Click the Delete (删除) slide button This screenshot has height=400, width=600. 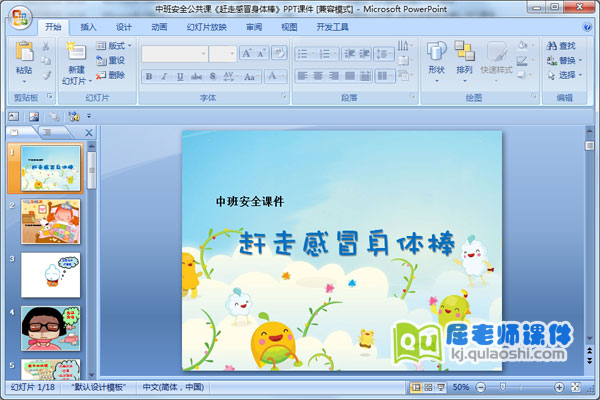[x=111, y=75]
